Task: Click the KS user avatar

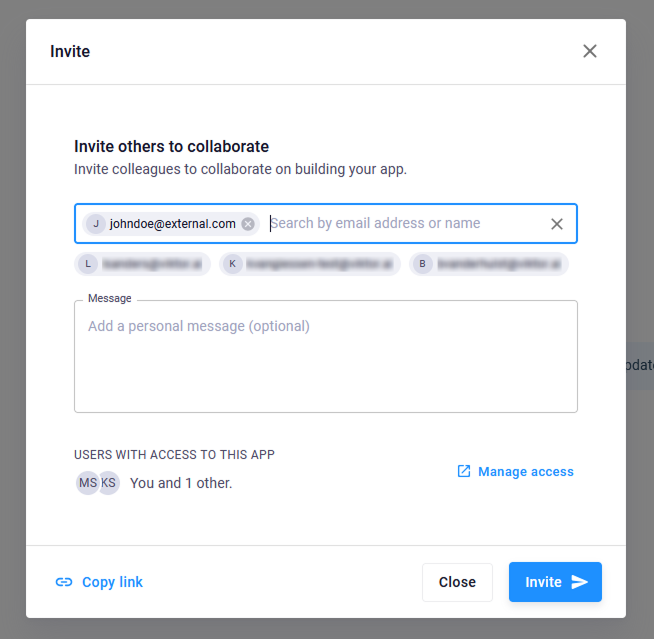Action: click(109, 483)
